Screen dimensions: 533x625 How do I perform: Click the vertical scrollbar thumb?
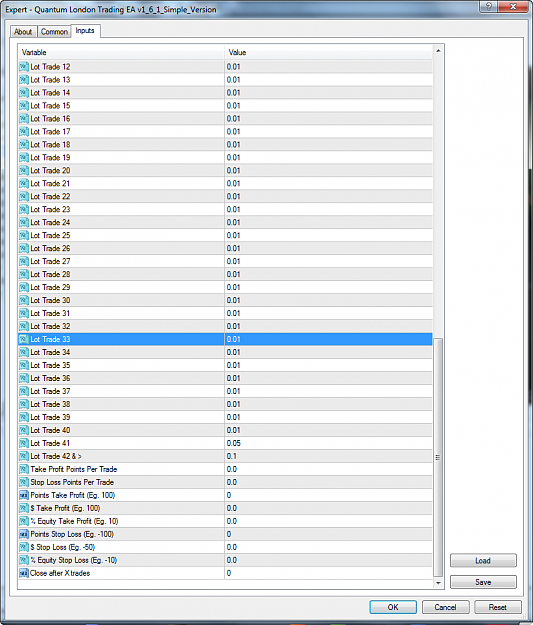438,457
